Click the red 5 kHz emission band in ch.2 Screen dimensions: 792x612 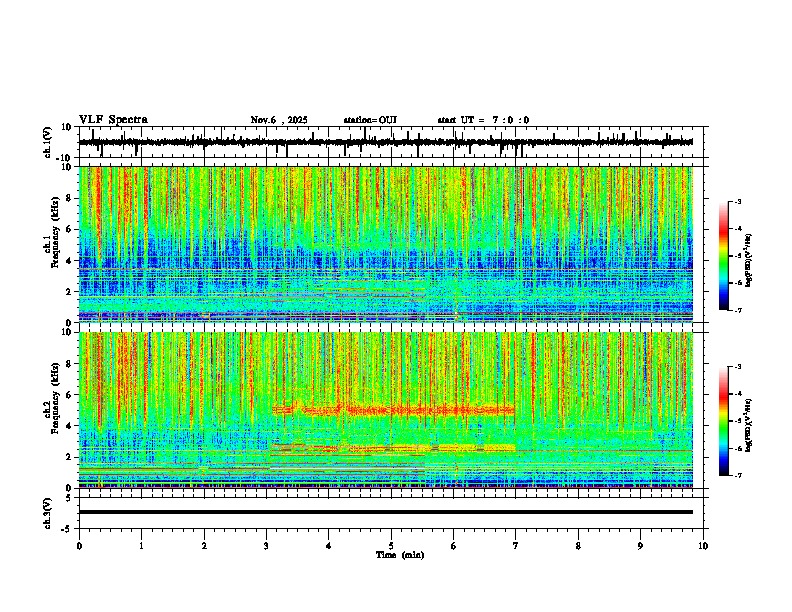(x=393, y=410)
